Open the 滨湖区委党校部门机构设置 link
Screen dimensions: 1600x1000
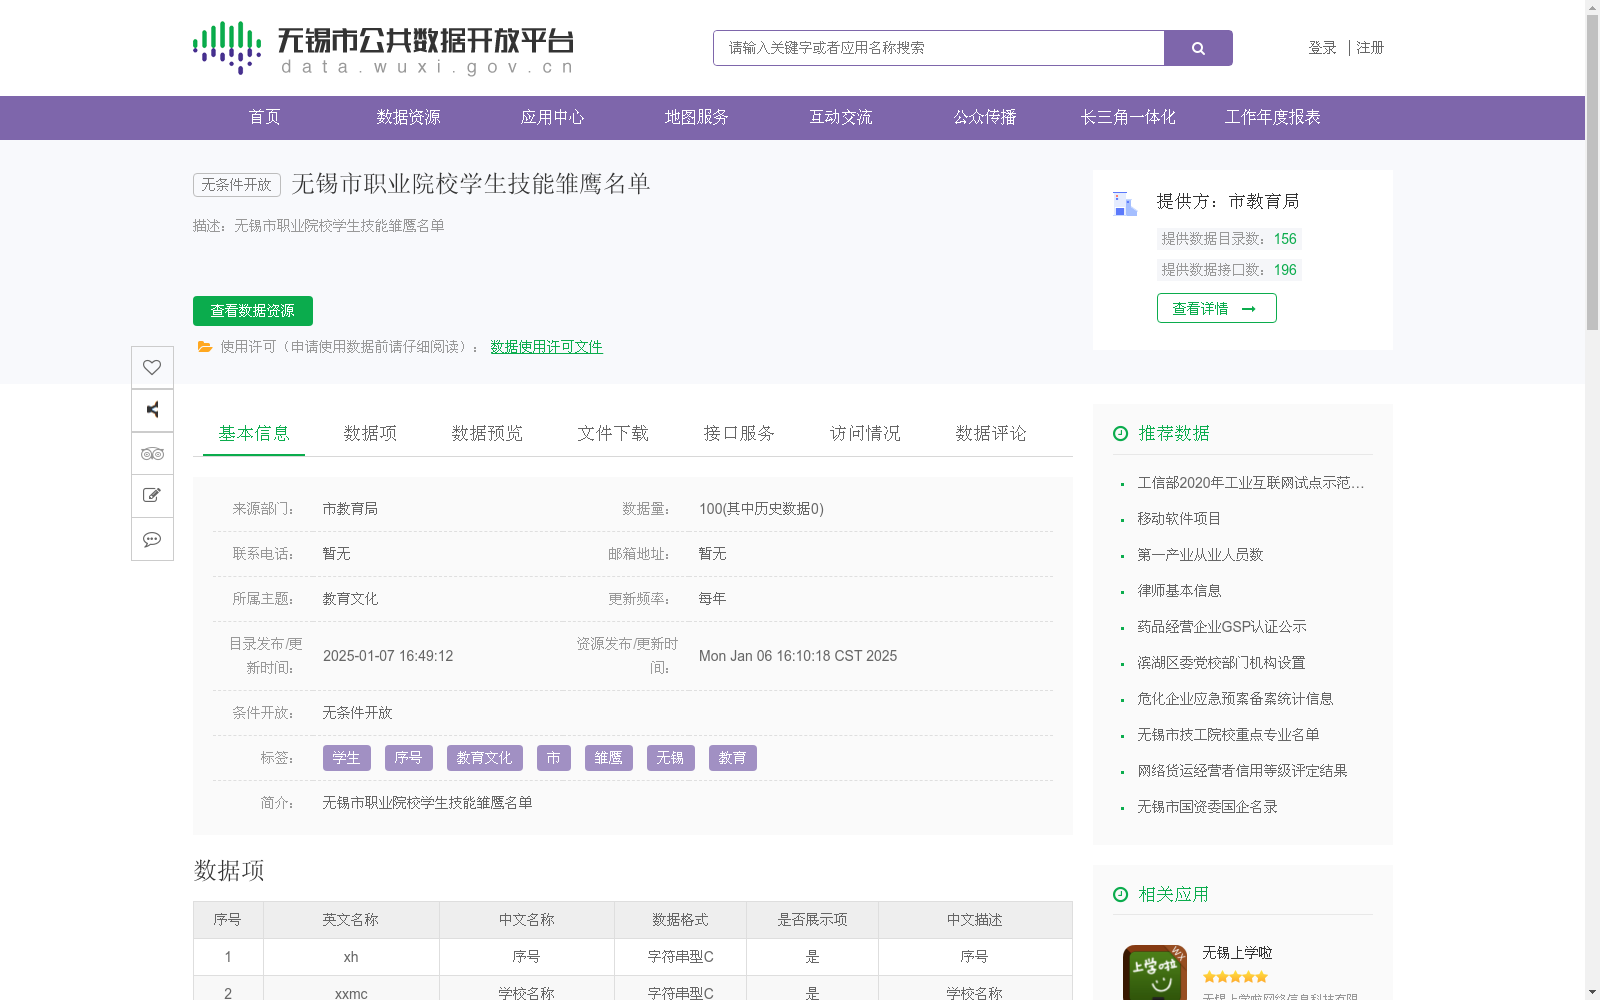(x=1221, y=663)
